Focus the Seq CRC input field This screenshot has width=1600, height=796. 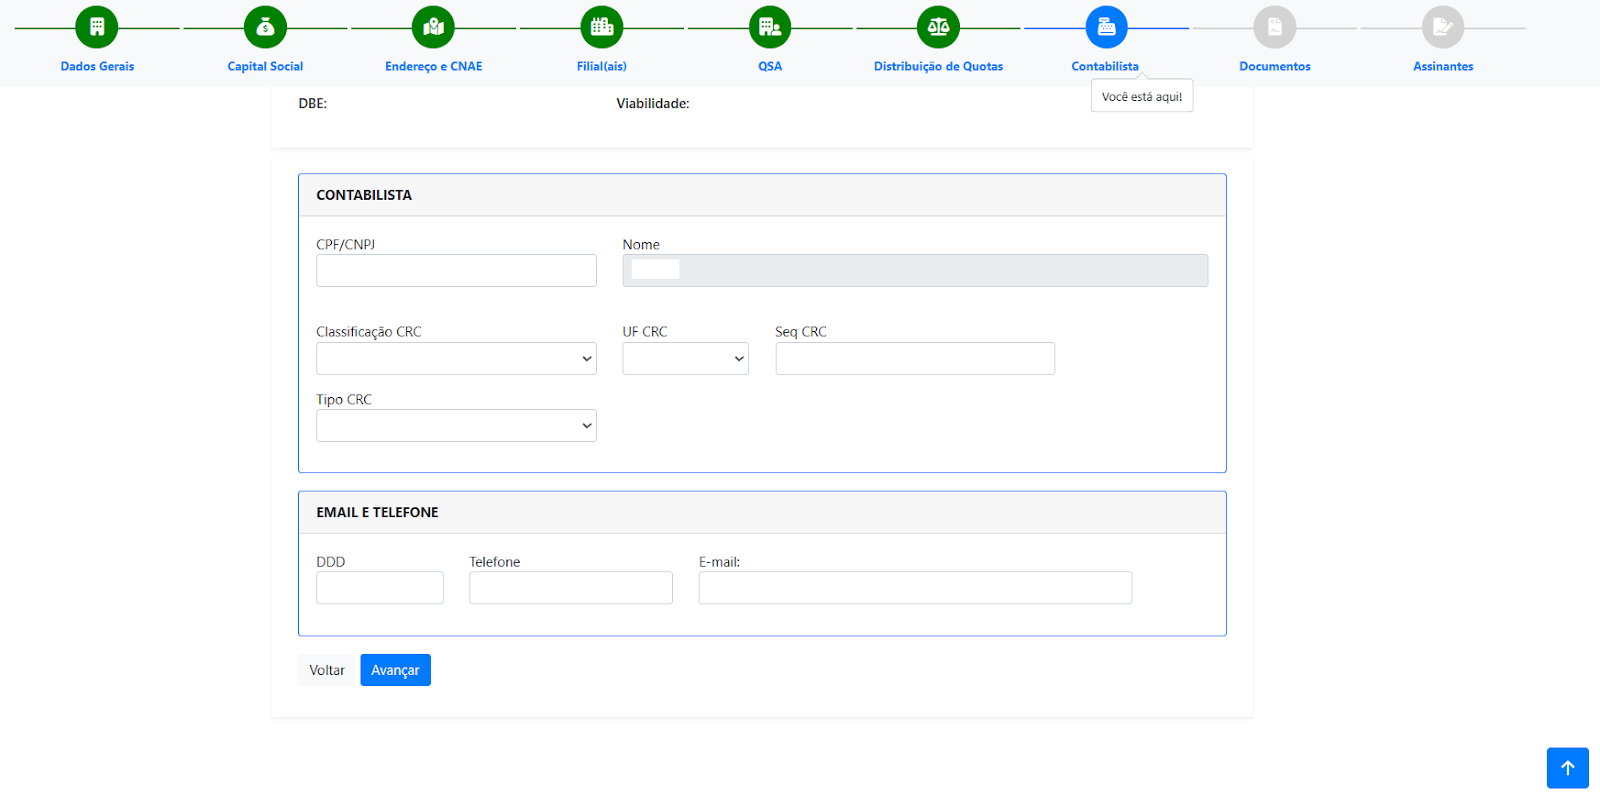click(915, 359)
